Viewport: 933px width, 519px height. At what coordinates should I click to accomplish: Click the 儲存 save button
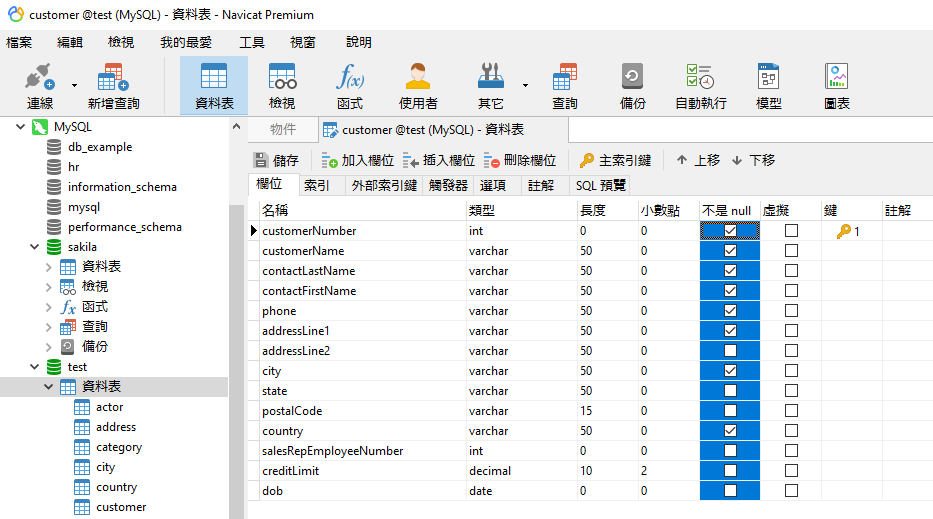coord(276,160)
